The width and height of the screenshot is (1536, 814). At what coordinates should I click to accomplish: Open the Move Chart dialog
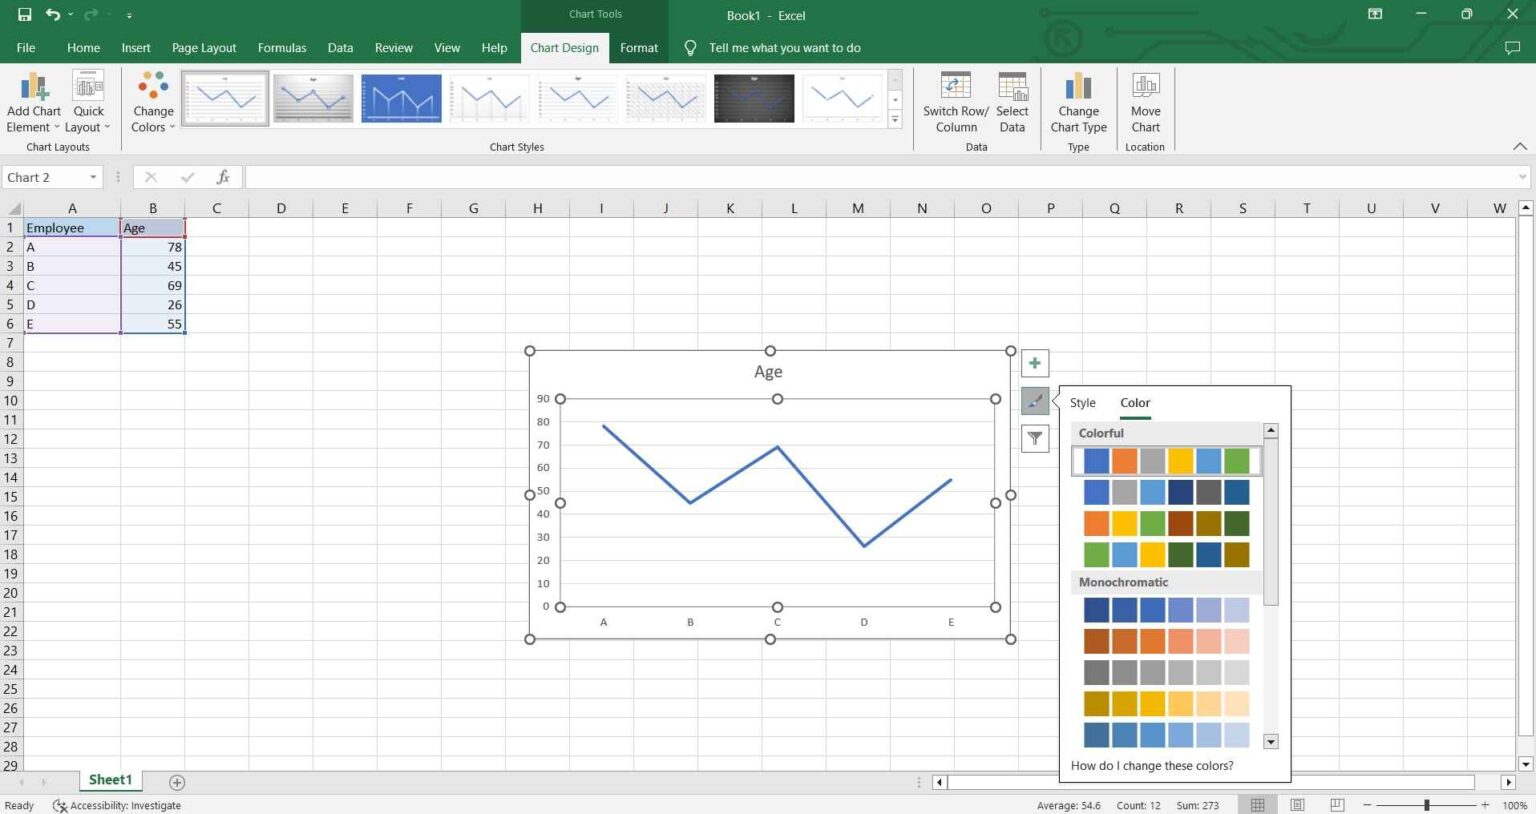click(x=1145, y=100)
